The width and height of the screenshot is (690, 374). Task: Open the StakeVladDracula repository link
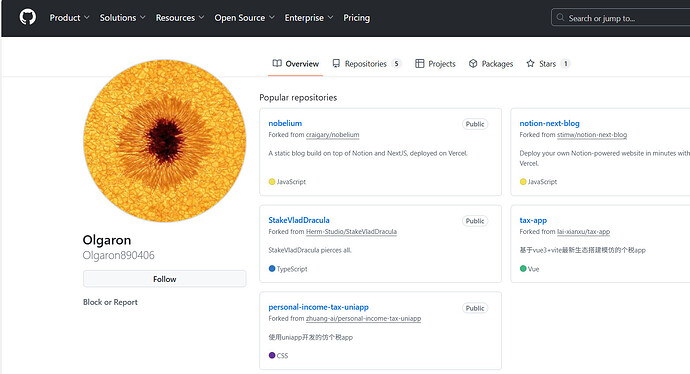coord(299,220)
